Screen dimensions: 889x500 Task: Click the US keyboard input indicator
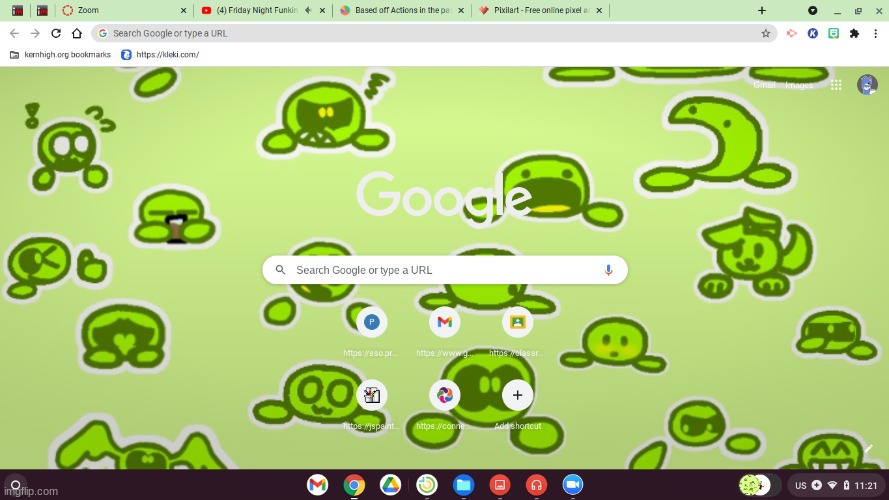(x=801, y=485)
